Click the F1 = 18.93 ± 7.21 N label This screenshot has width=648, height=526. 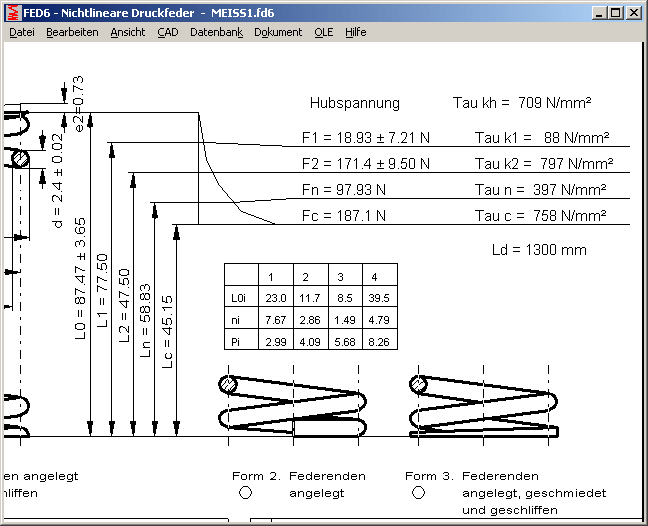click(366, 138)
